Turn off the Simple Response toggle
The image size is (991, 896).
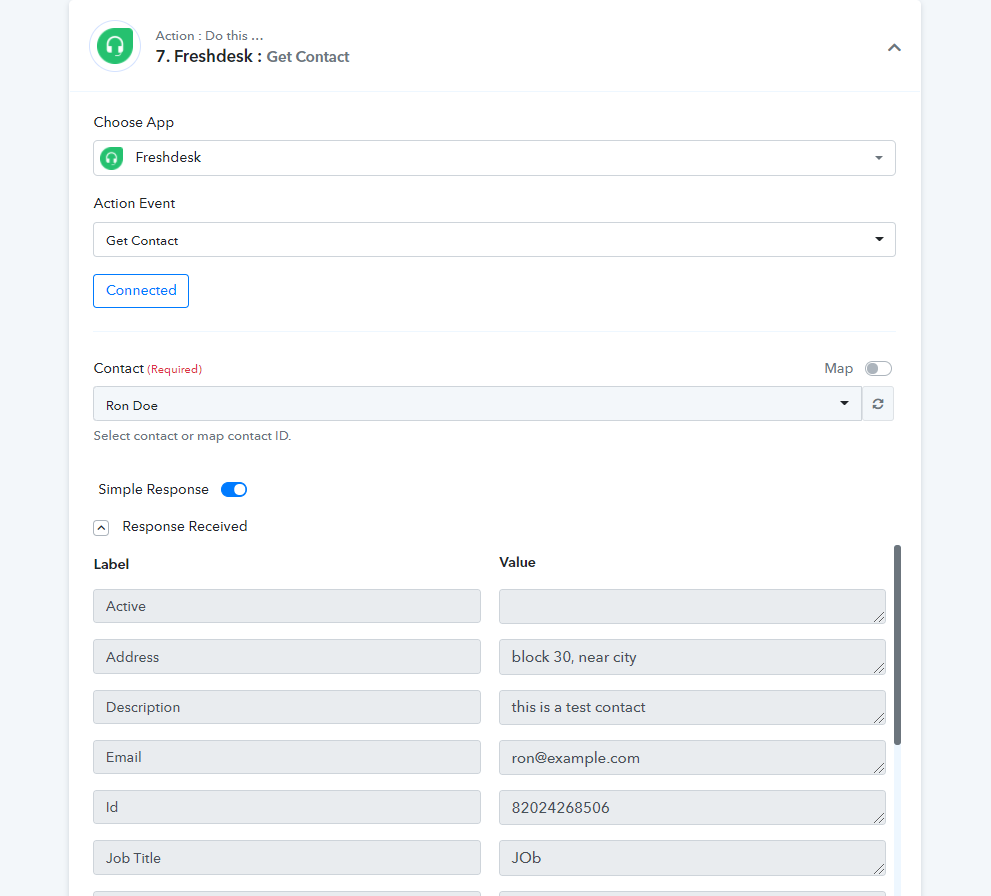click(x=234, y=490)
